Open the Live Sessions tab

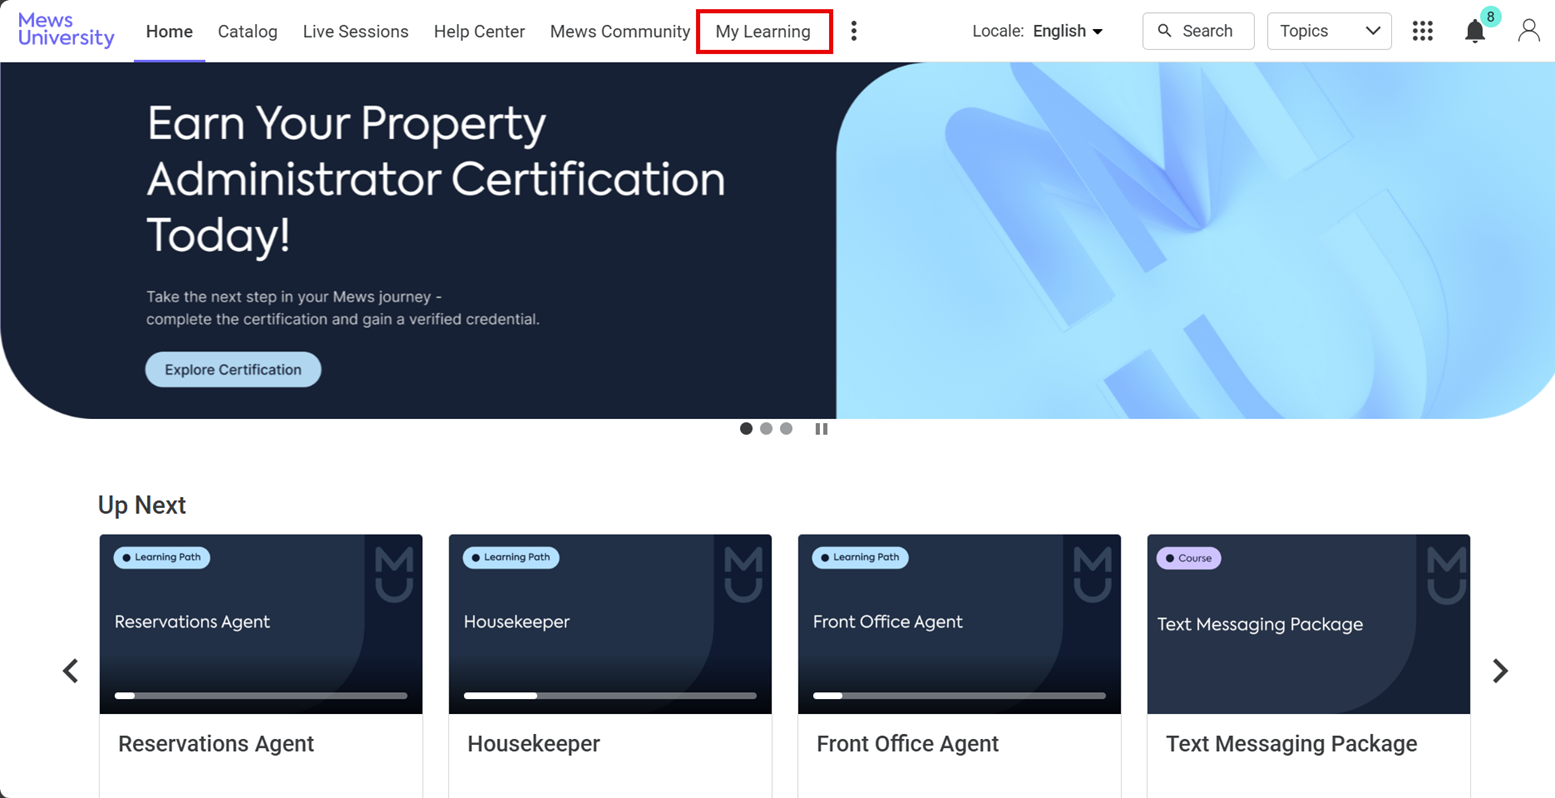tap(355, 32)
